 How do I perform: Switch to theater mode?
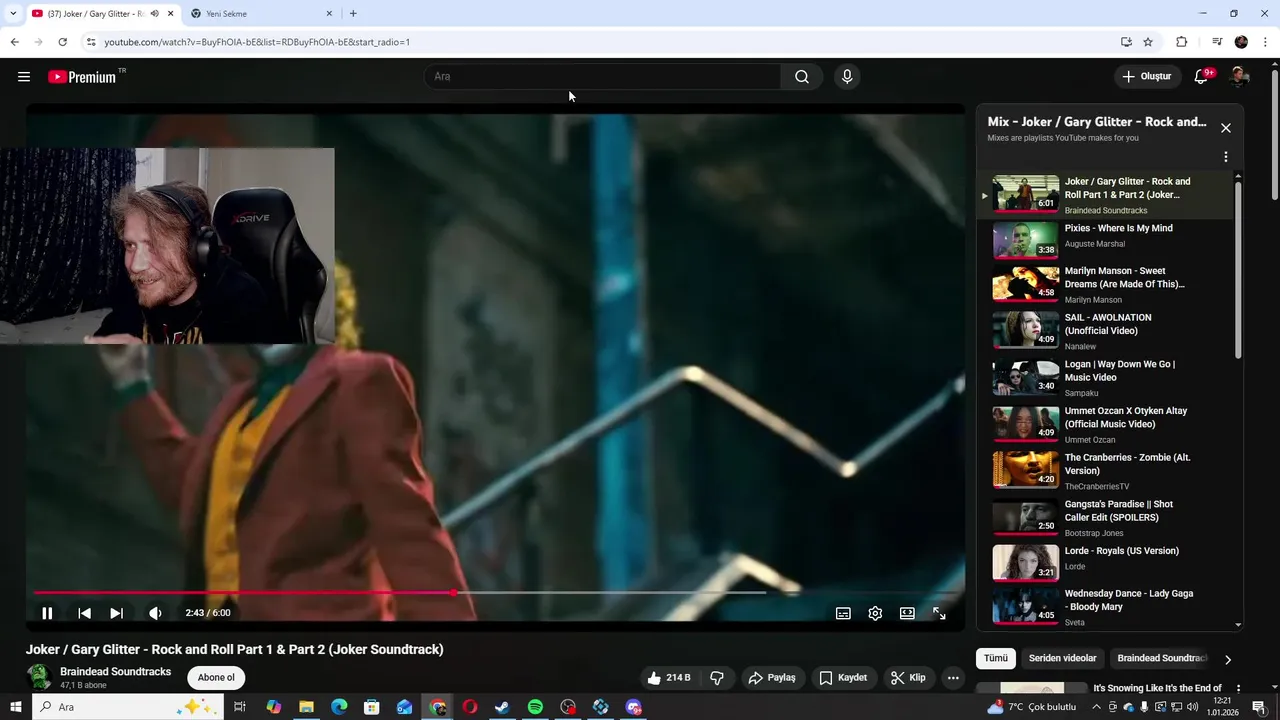[907, 613]
